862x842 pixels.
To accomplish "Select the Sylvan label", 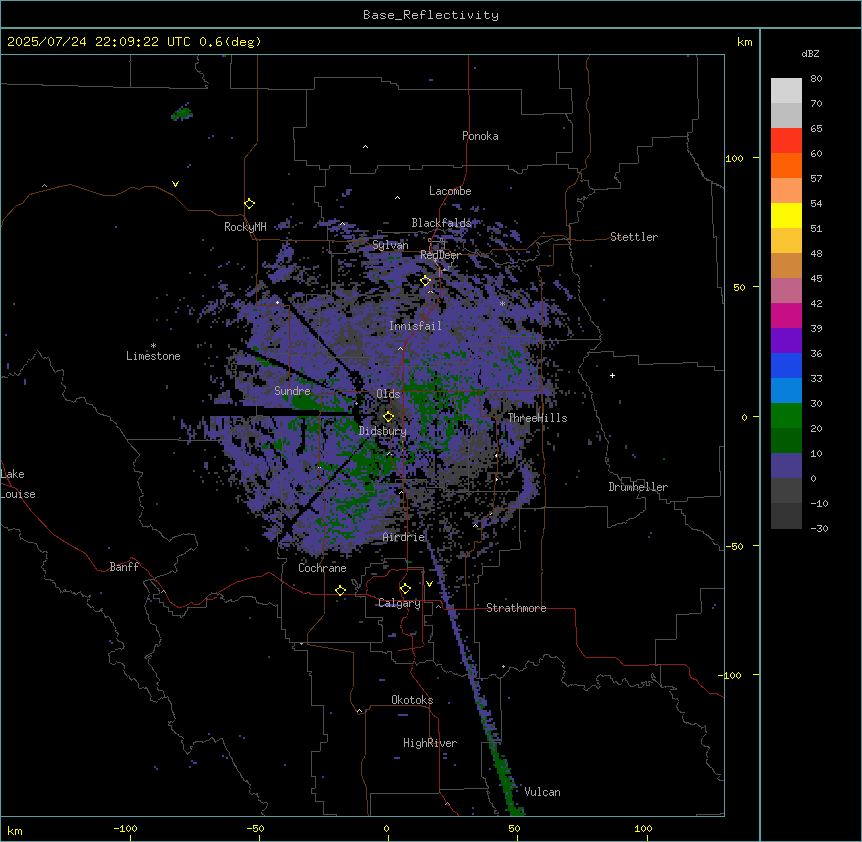I will point(390,245).
